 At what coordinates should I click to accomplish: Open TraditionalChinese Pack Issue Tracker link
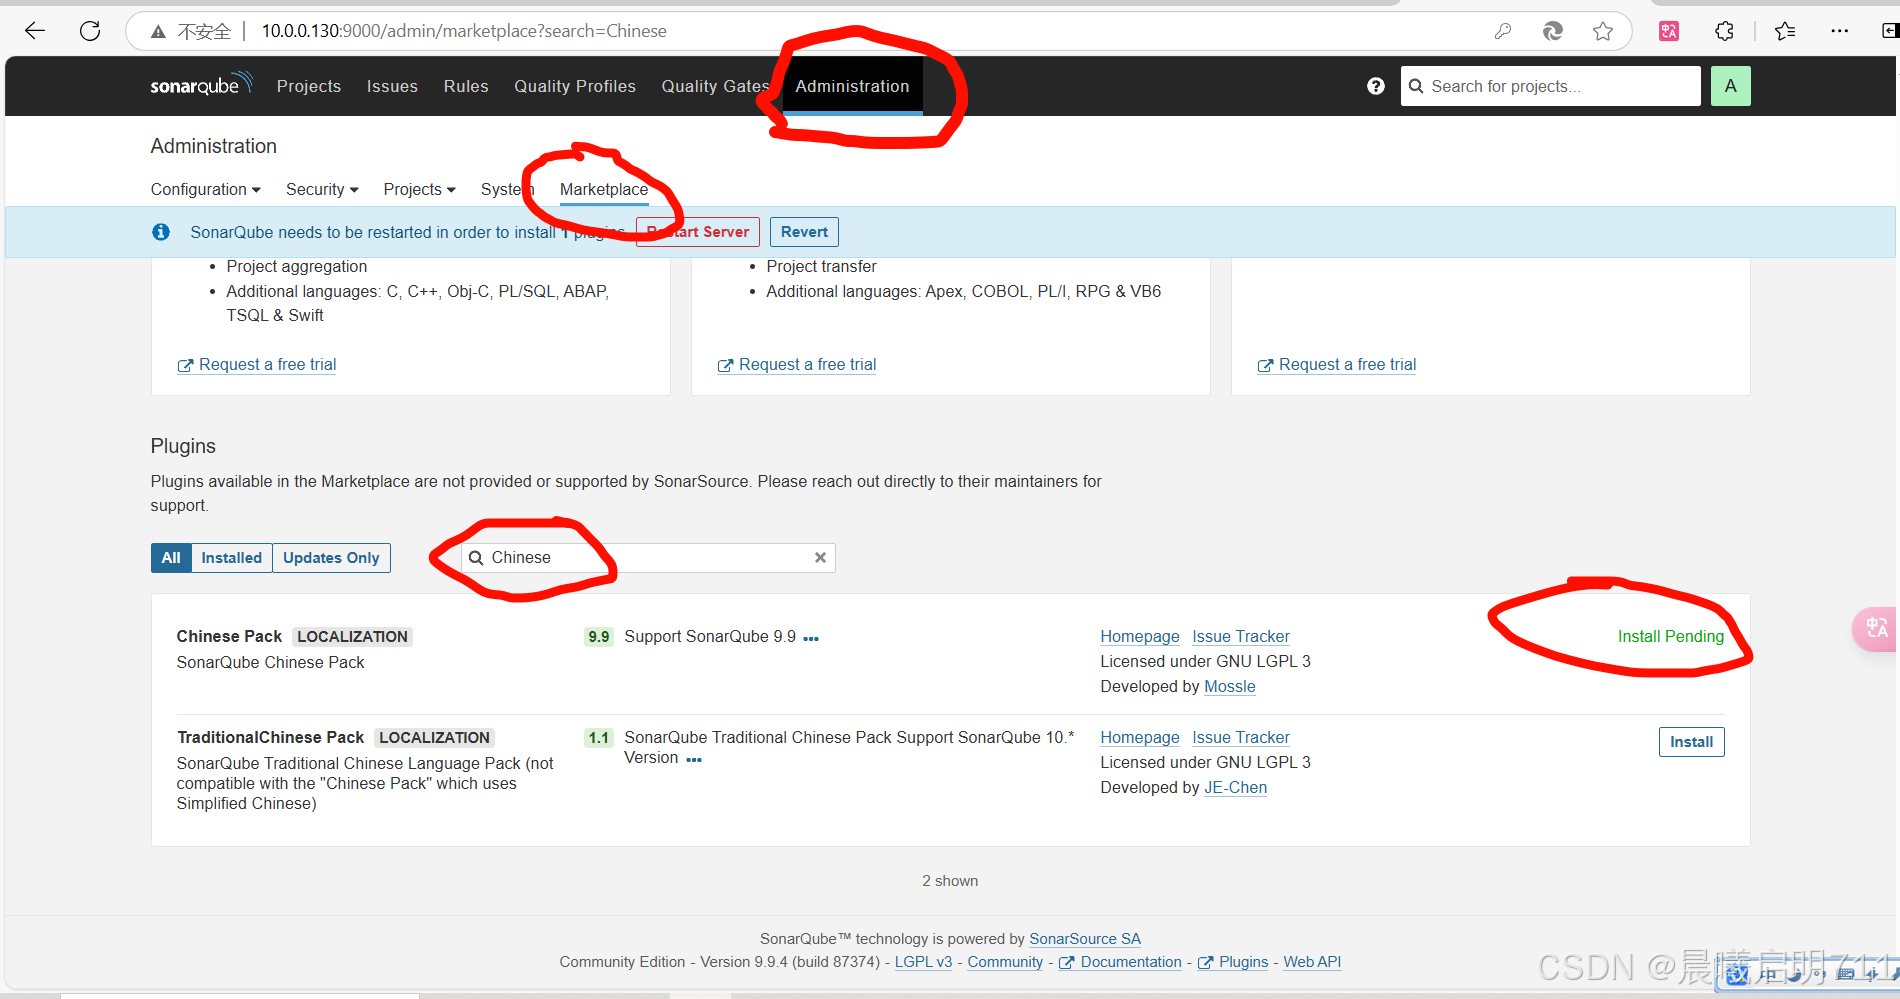[x=1241, y=738]
